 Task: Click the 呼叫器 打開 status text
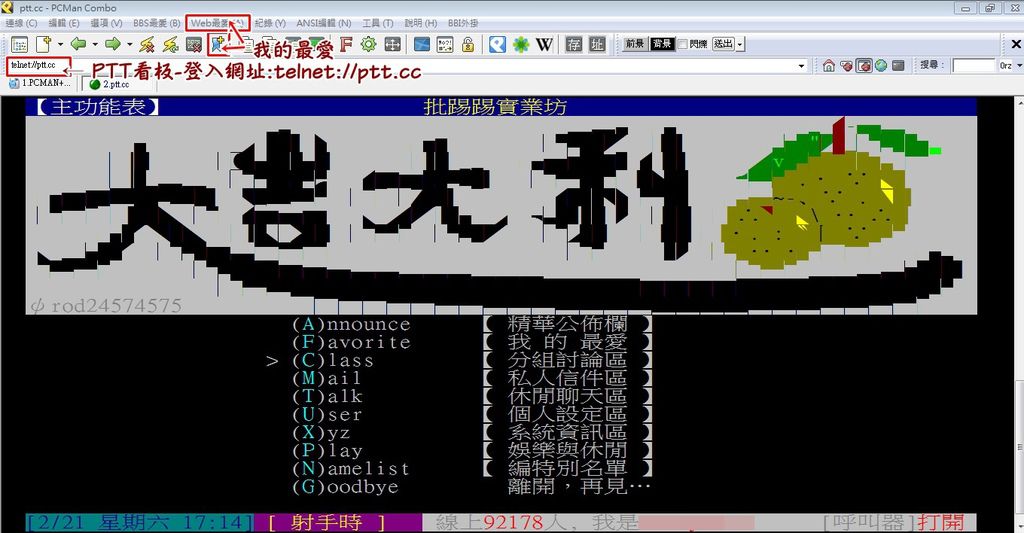point(894,523)
